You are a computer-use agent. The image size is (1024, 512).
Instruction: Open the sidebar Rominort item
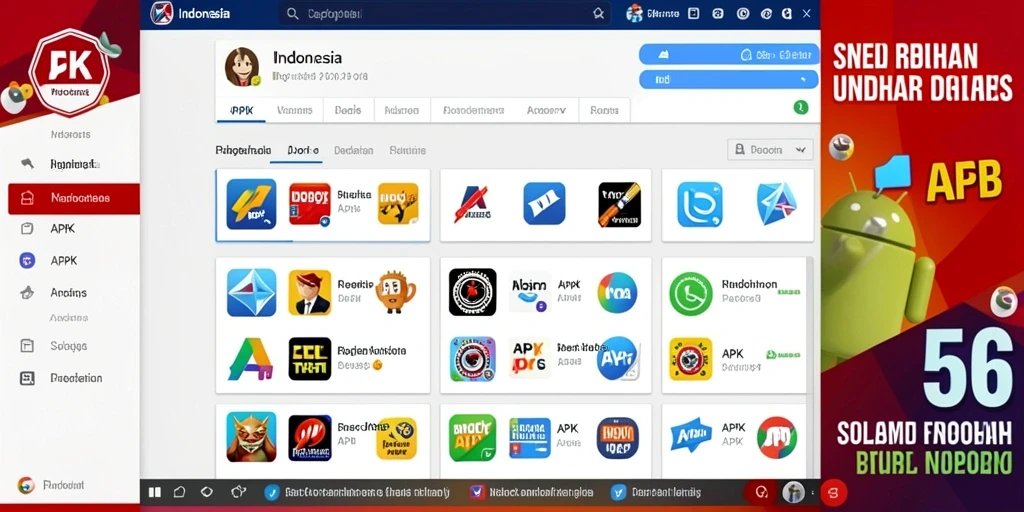(74, 164)
